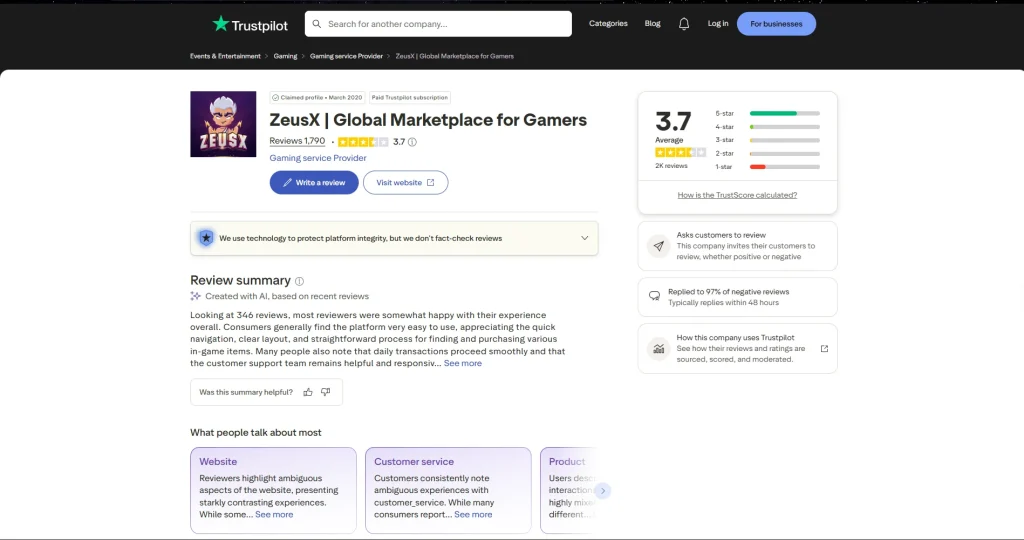Click the thumbs down icon

325,392
